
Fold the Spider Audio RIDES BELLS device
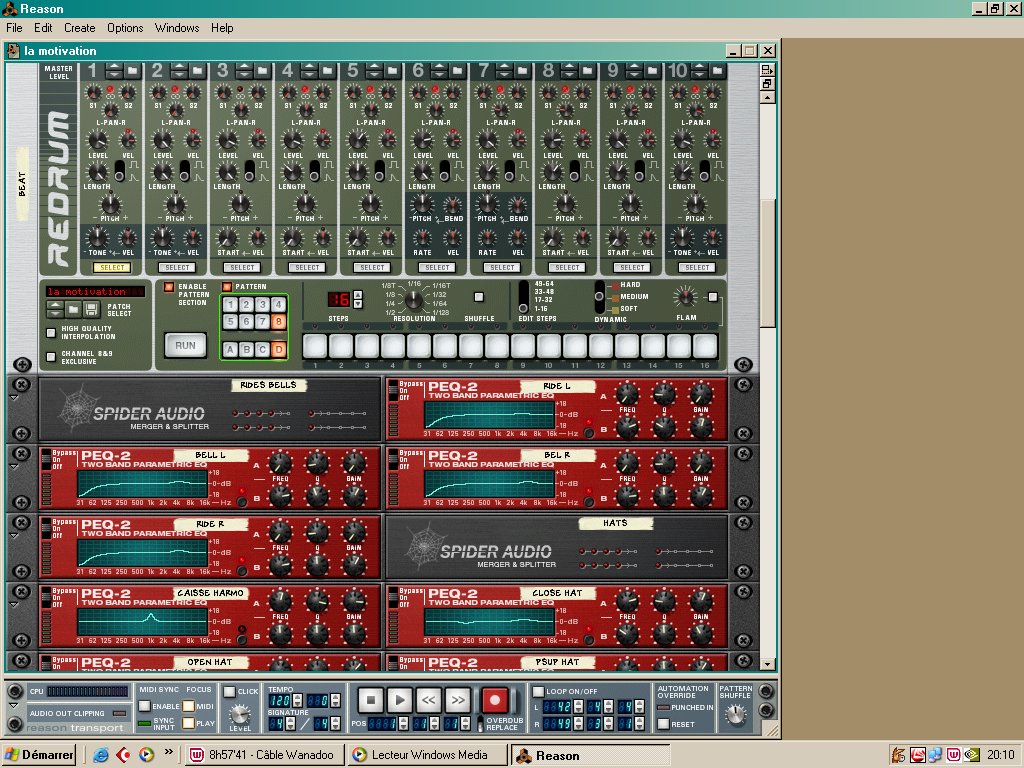14,397
